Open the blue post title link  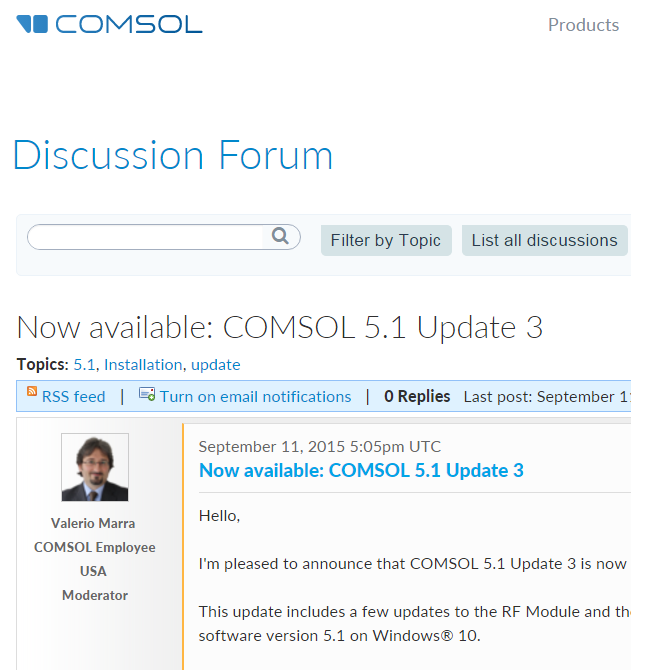point(361,470)
